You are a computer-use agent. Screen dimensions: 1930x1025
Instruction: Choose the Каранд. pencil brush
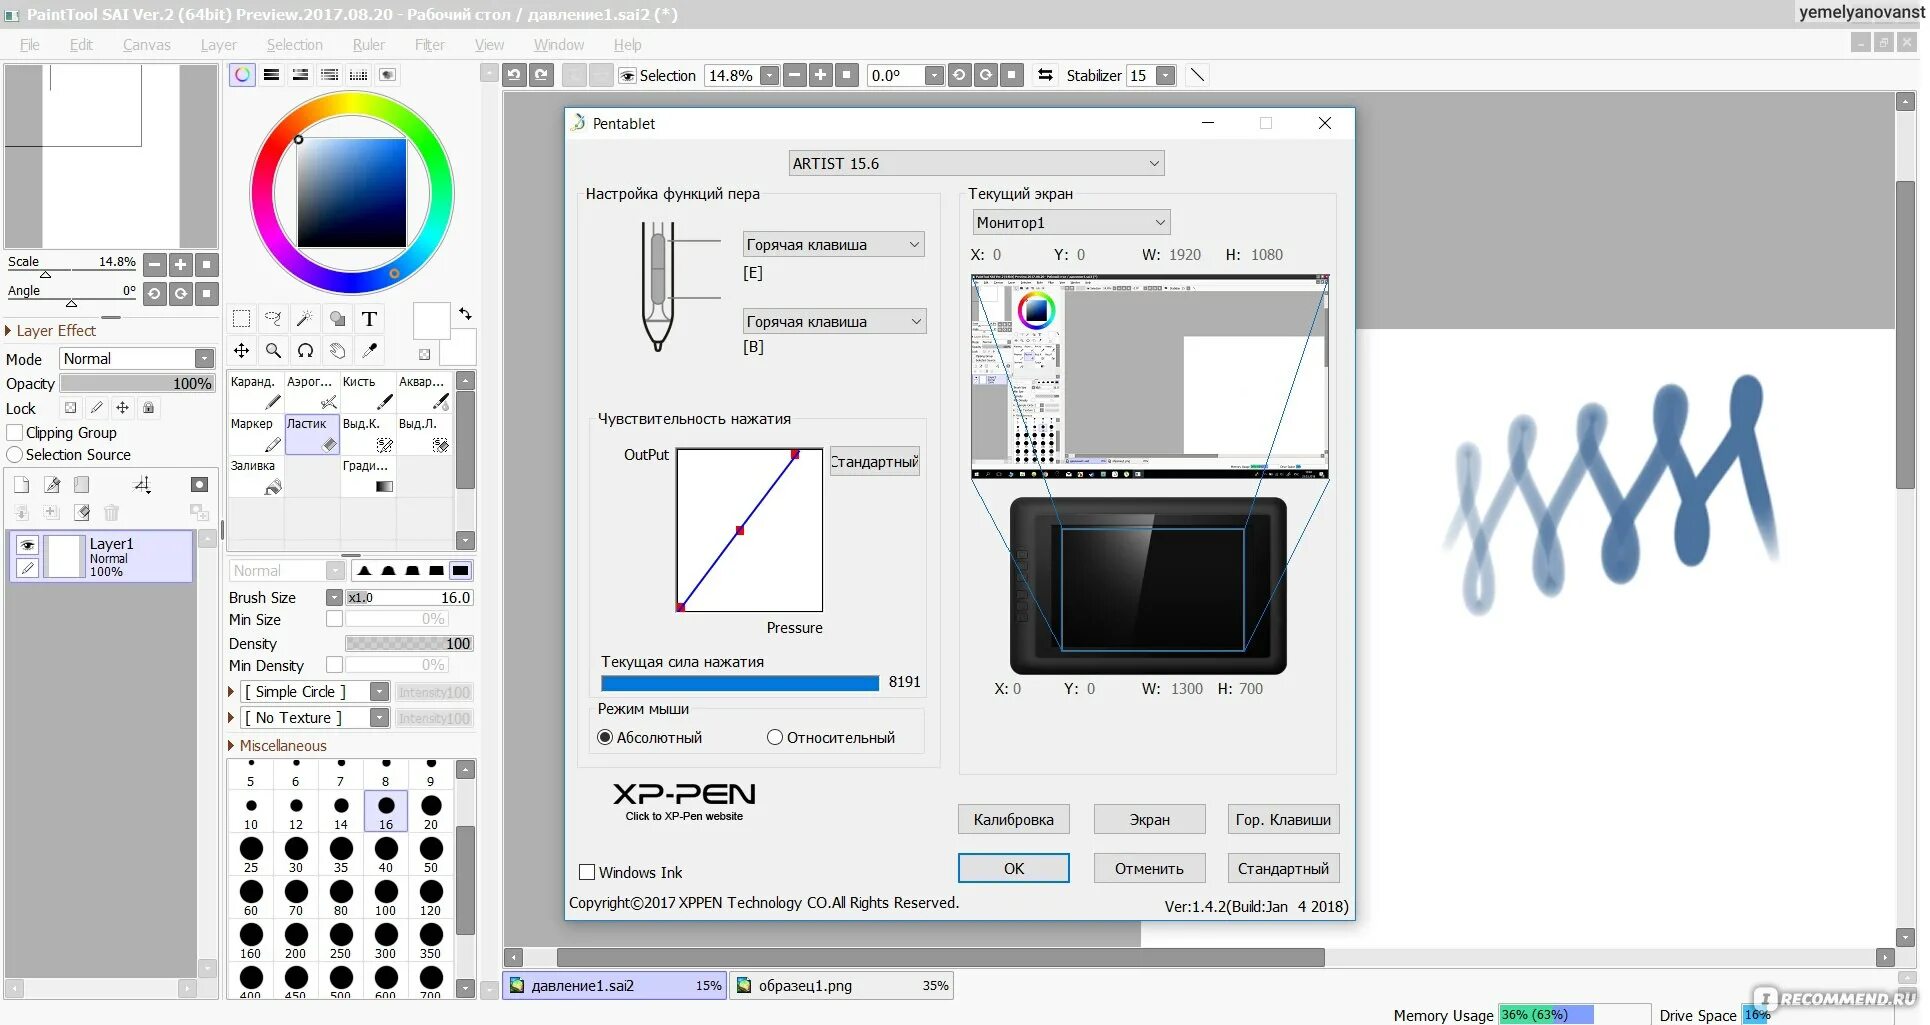pyautogui.click(x=255, y=392)
